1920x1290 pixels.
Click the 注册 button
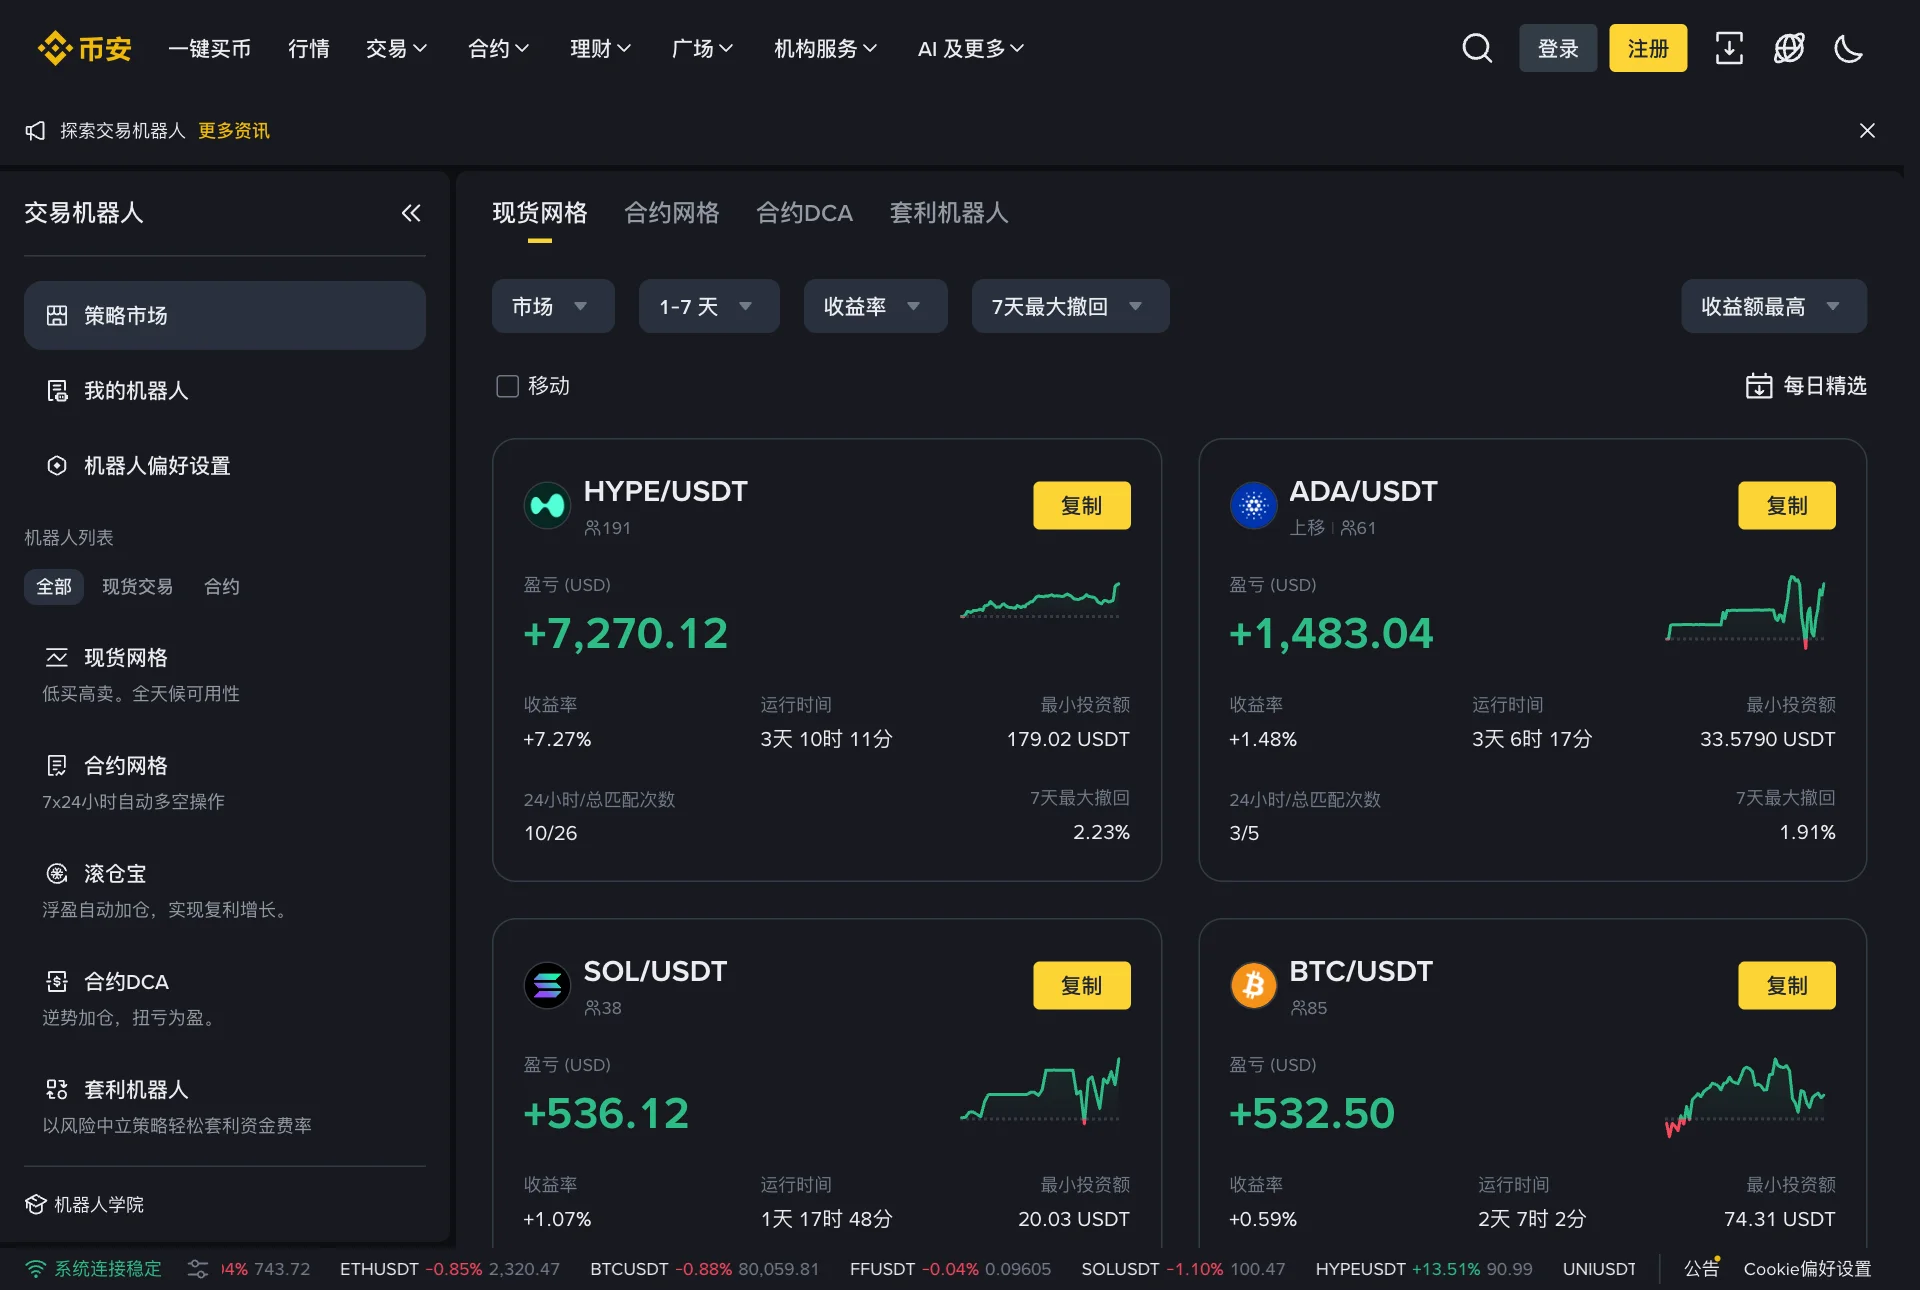(x=1648, y=48)
